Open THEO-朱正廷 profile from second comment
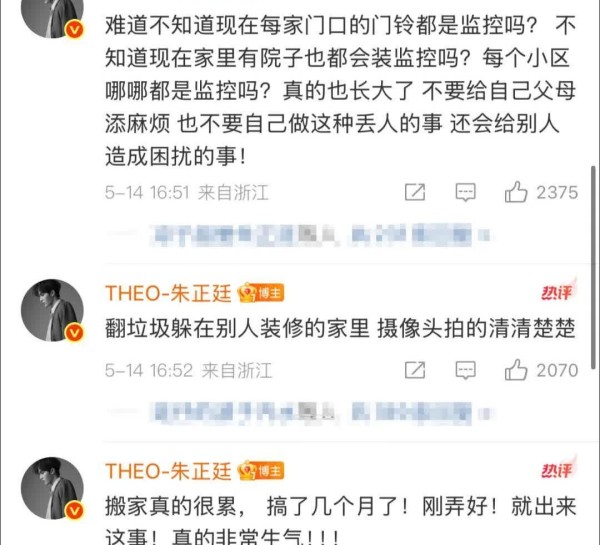Screen dimensions: 600x545 coord(168,294)
